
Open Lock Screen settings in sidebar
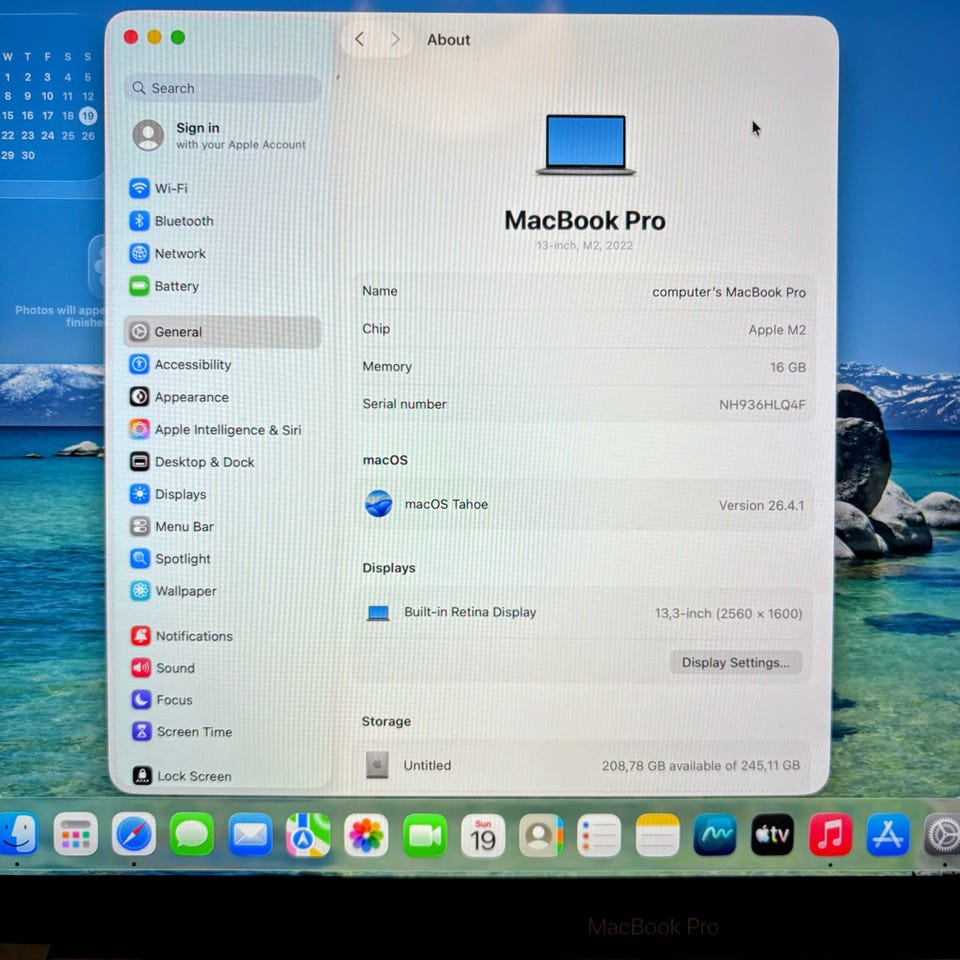coord(222,776)
